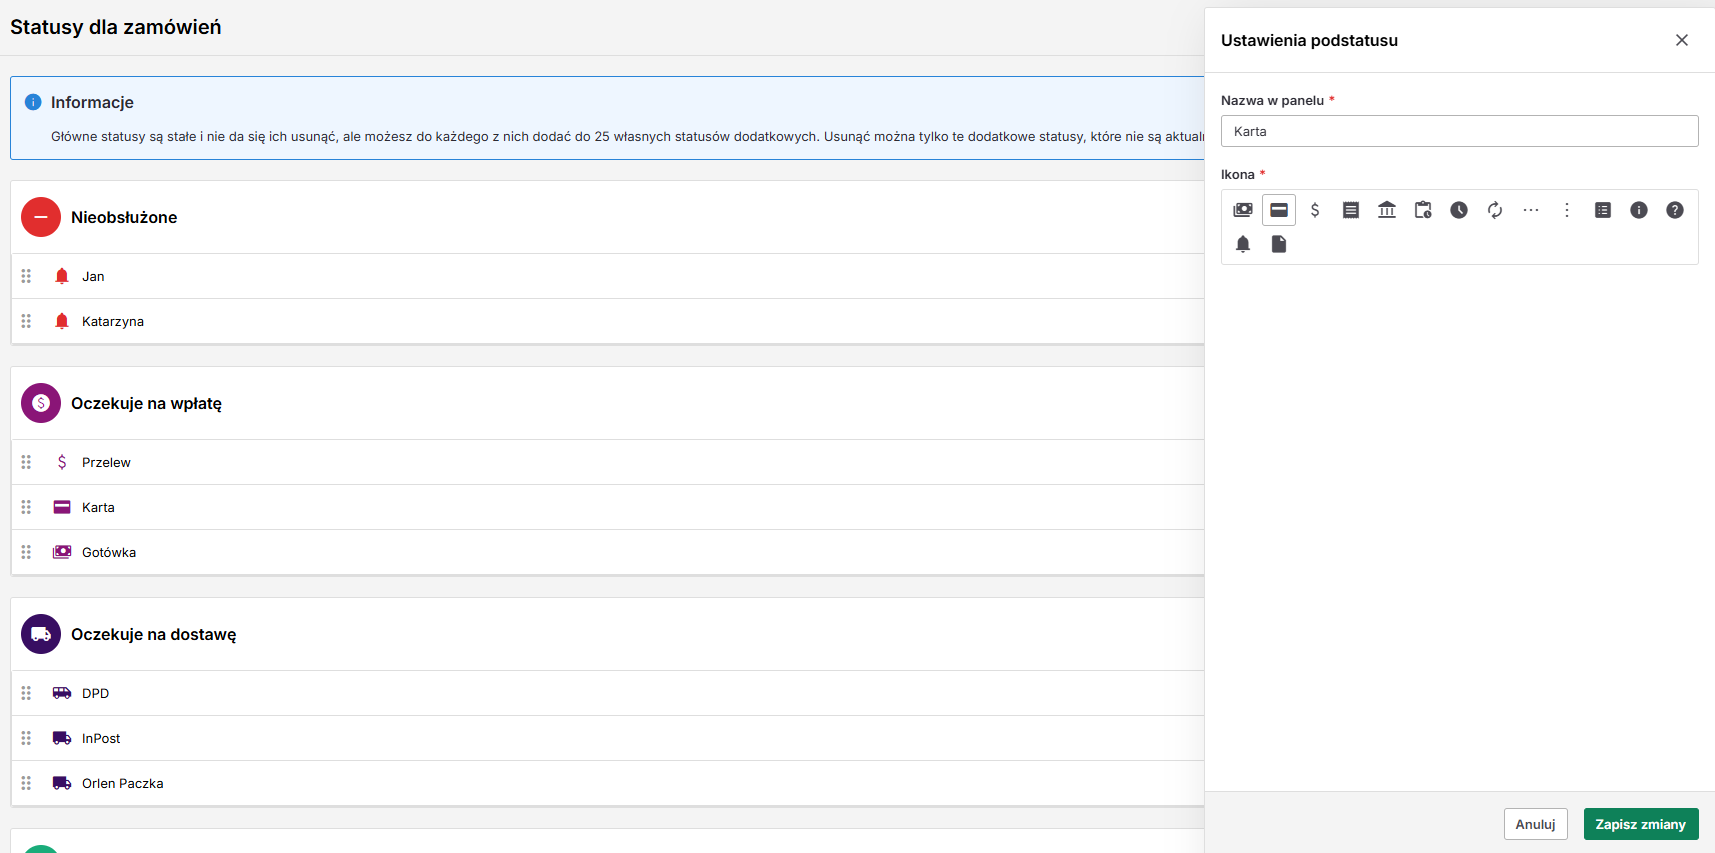Pick the document file icon
The width and height of the screenshot is (1715, 853).
click(x=1279, y=244)
